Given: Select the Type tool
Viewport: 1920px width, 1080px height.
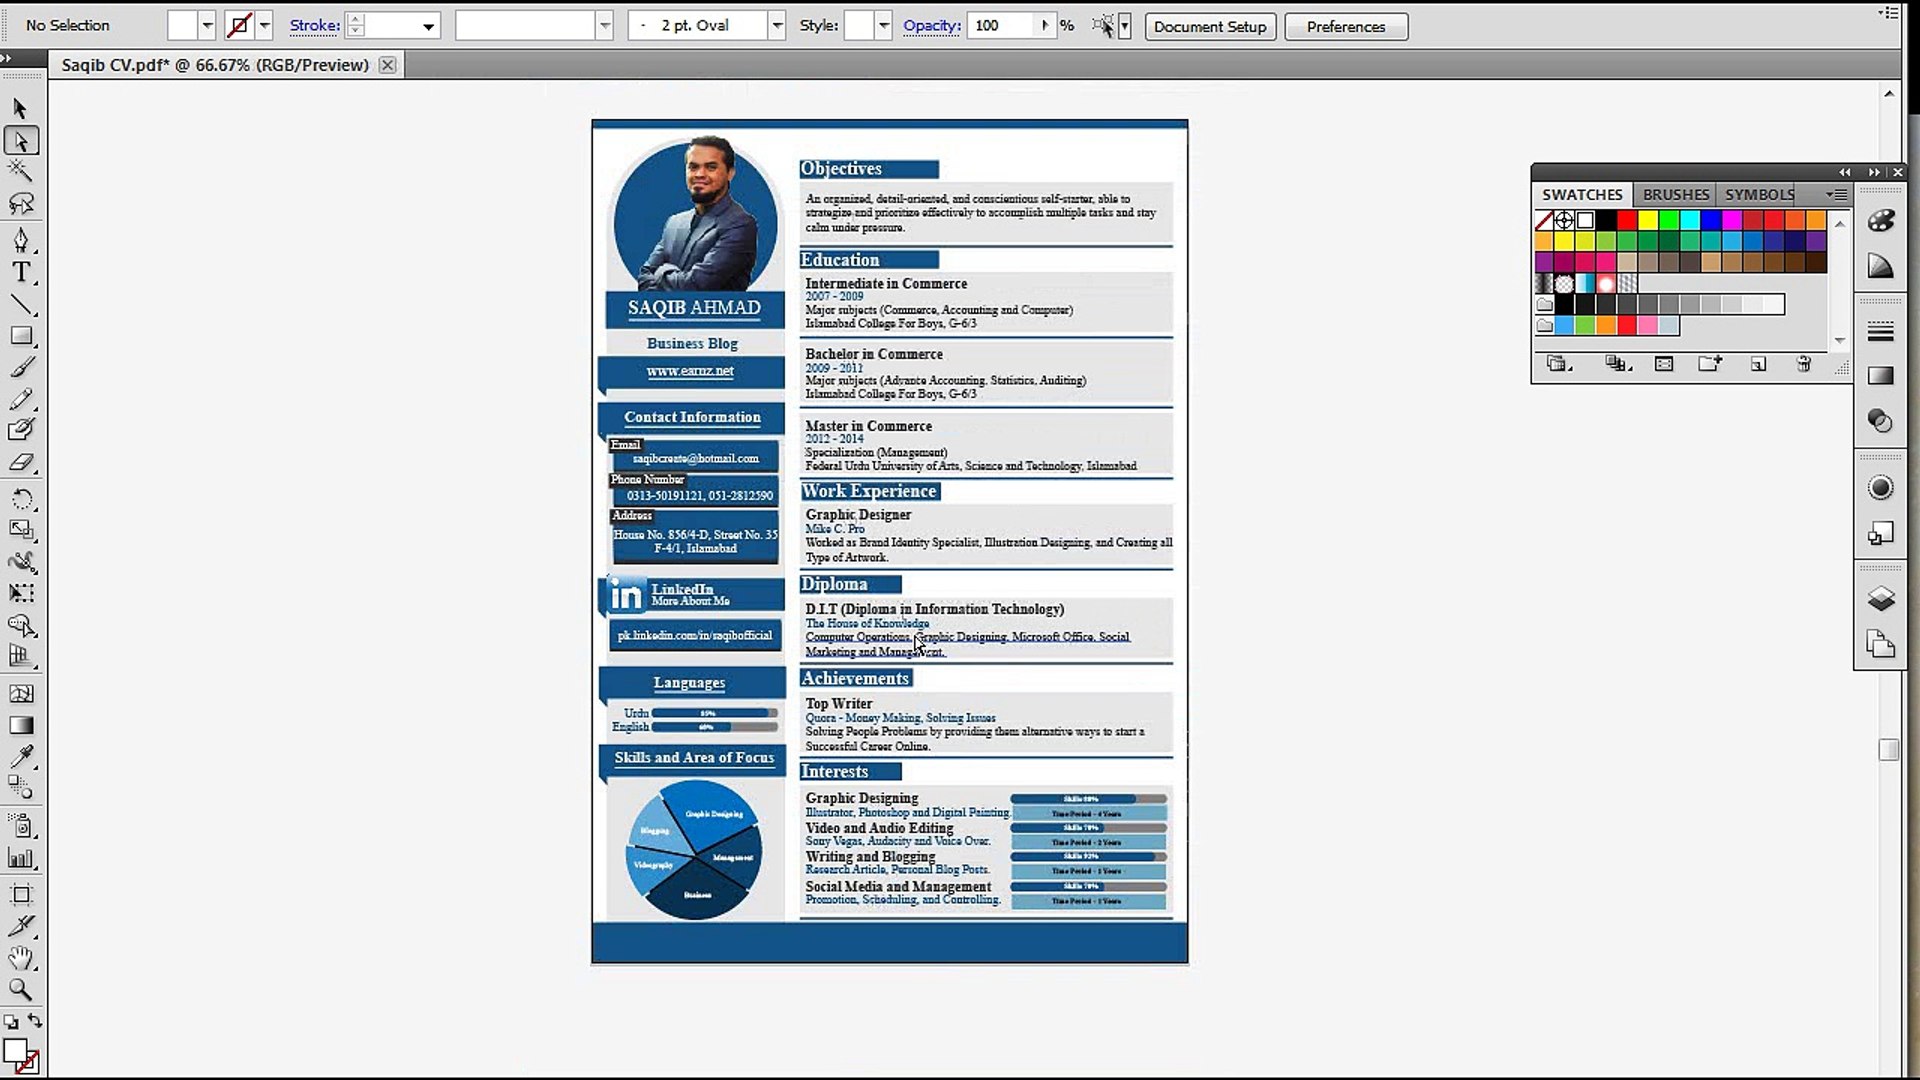Looking at the screenshot, I should click(x=21, y=272).
